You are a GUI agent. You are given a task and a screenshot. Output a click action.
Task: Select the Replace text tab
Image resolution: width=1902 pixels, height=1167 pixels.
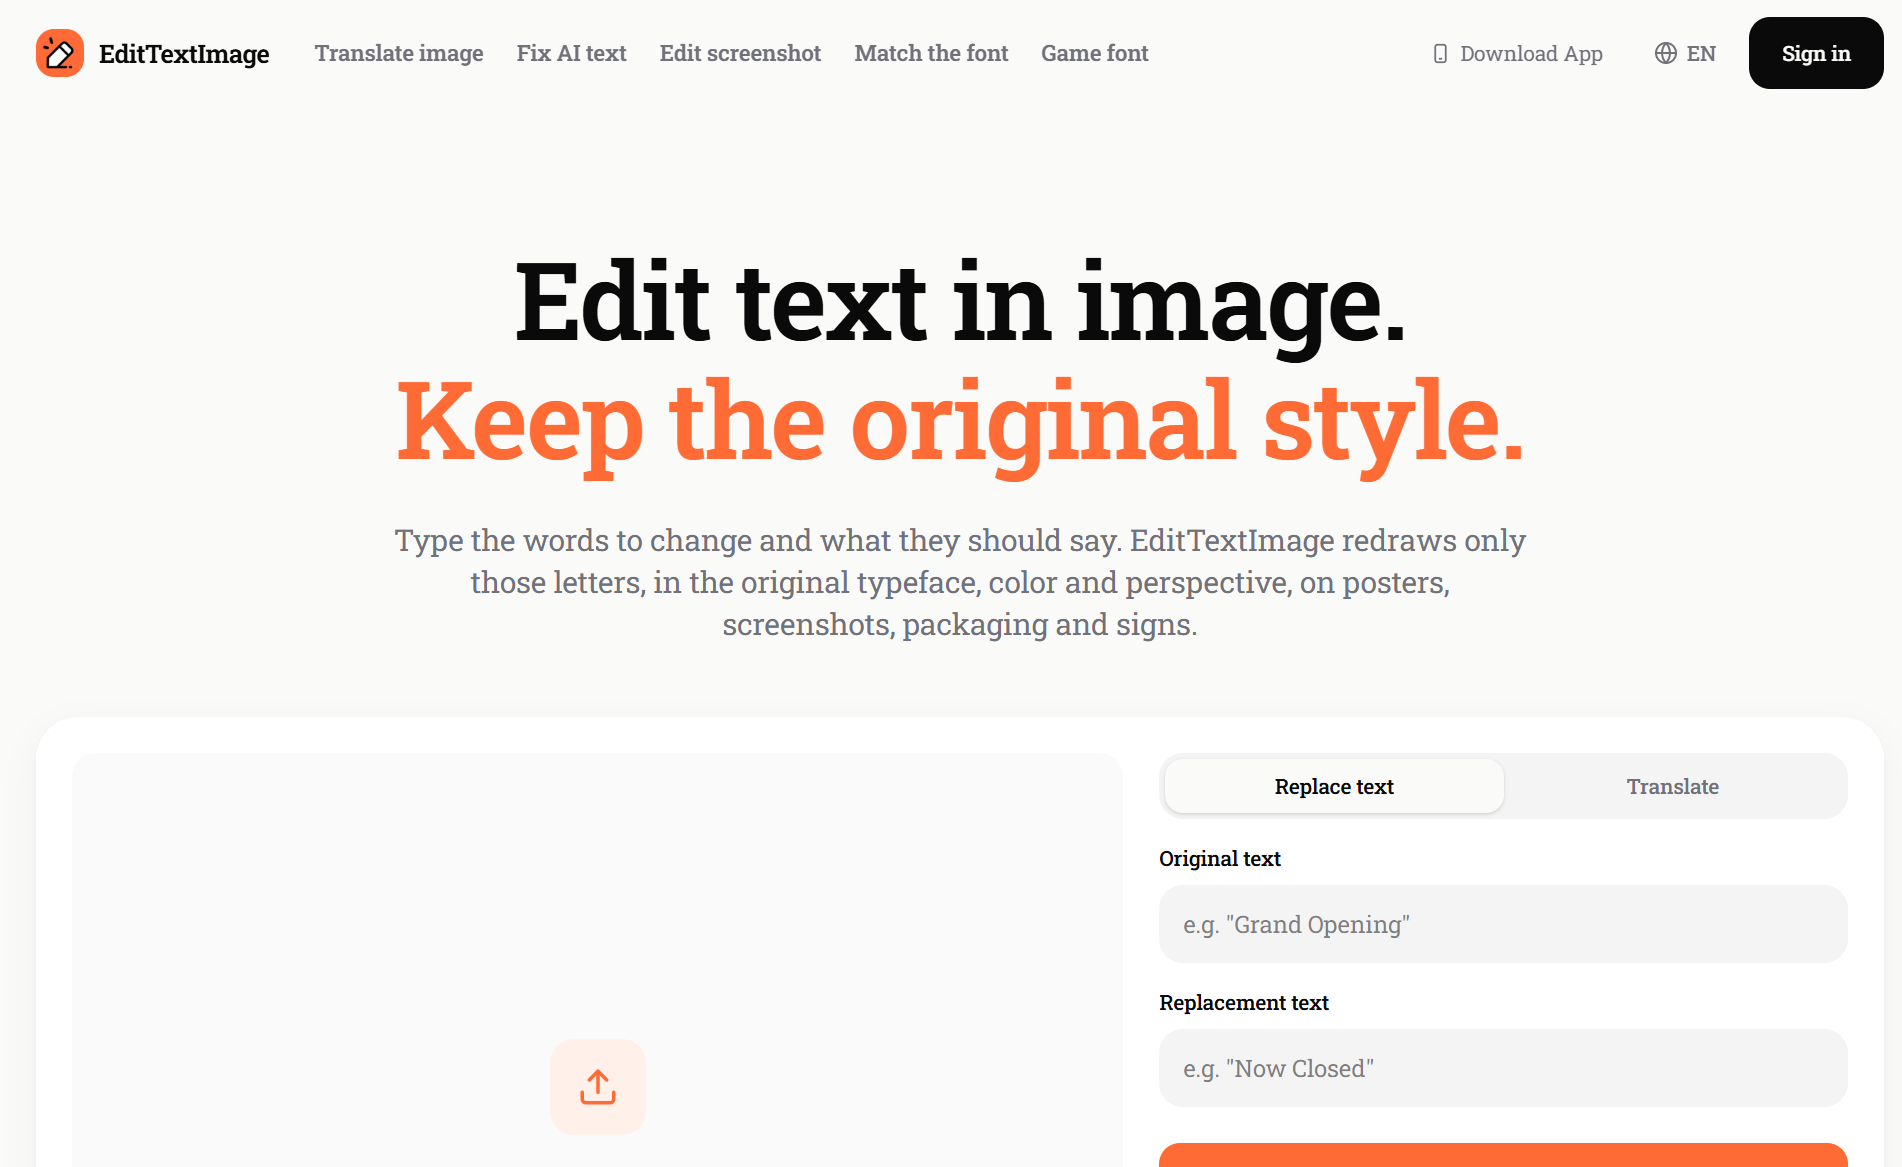click(1334, 786)
